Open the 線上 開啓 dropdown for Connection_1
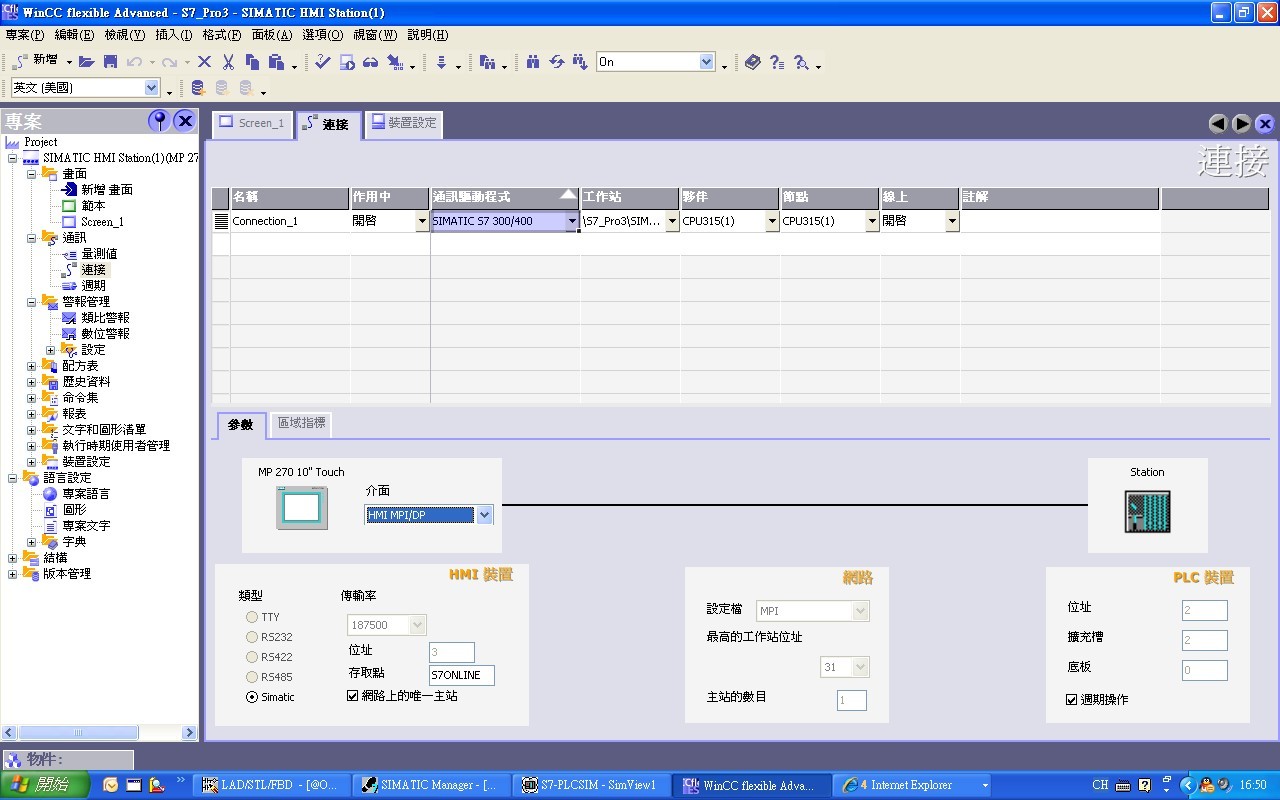This screenshot has width=1280, height=800. pyautogui.click(x=952, y=221)
